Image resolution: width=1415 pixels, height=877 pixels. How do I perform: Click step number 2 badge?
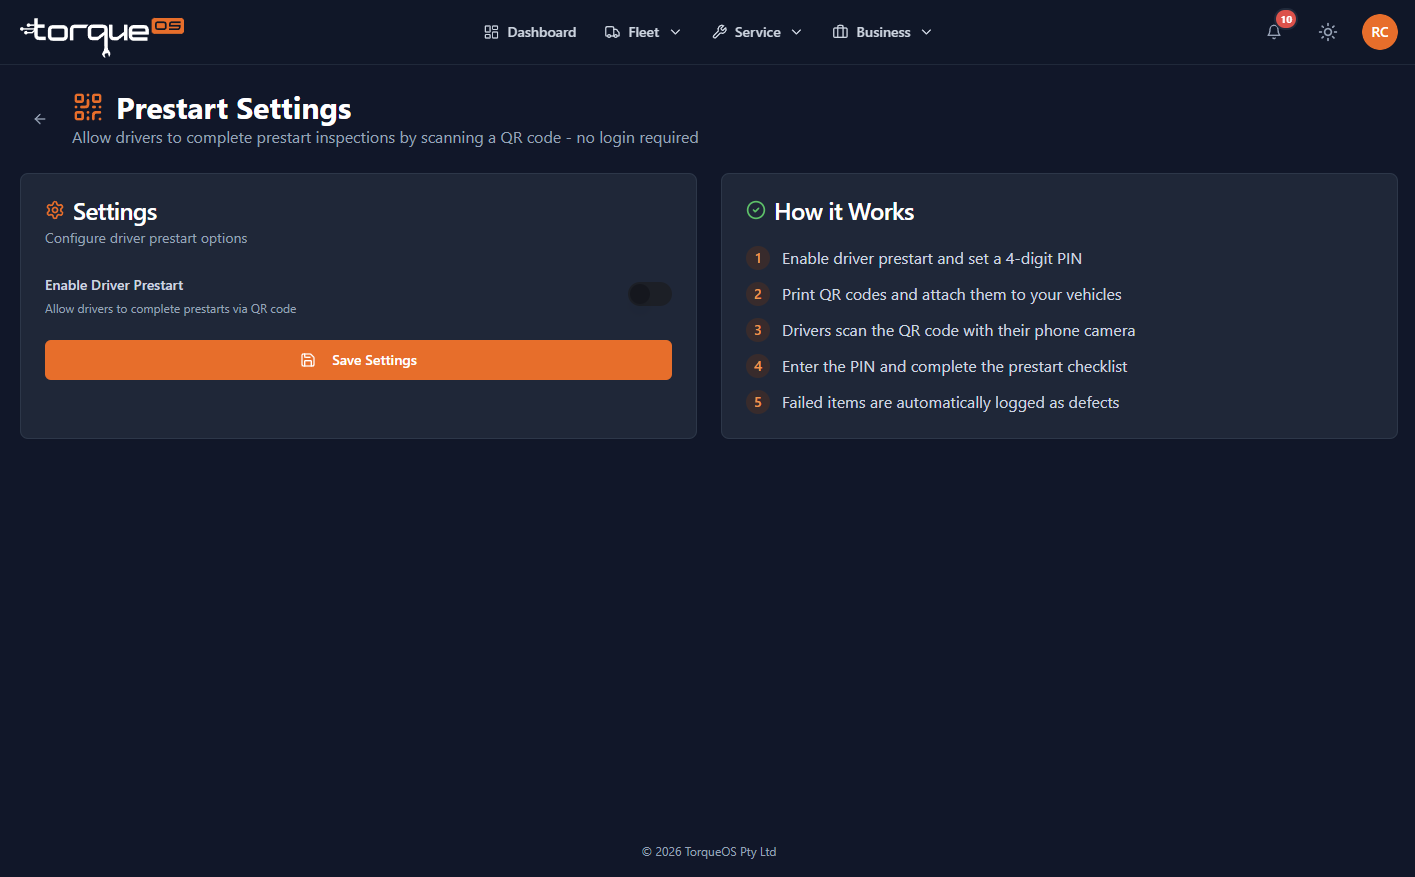(758, 294)
